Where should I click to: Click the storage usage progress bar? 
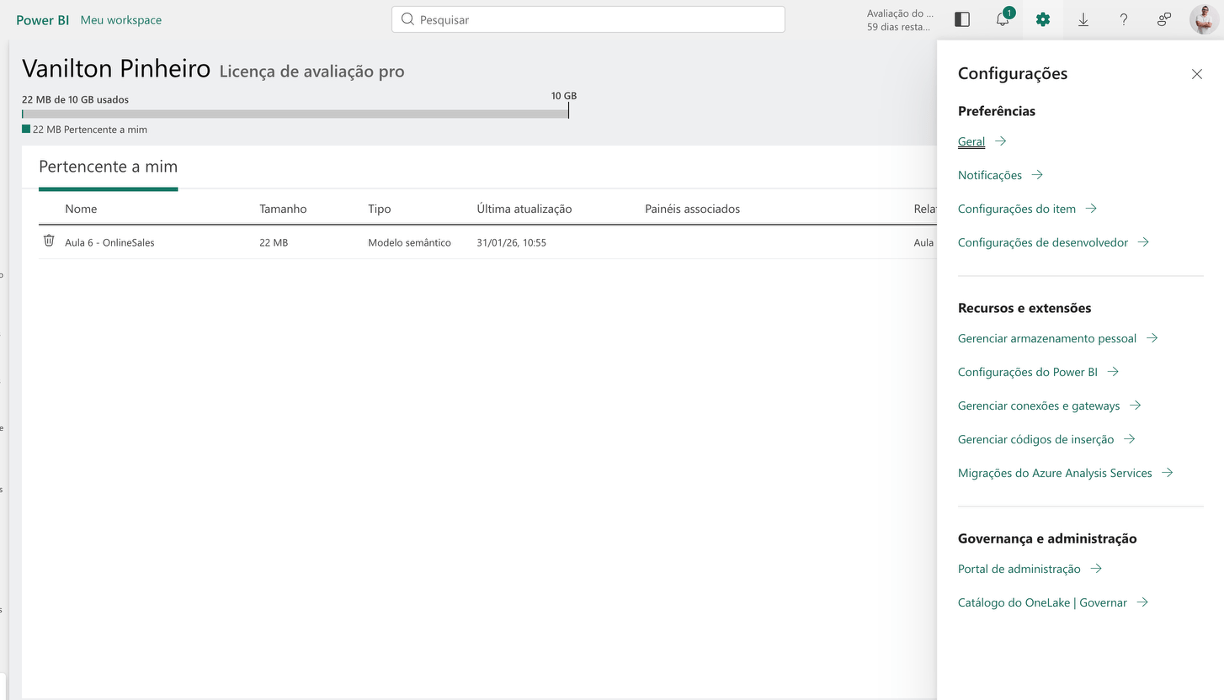coord(295,114)
